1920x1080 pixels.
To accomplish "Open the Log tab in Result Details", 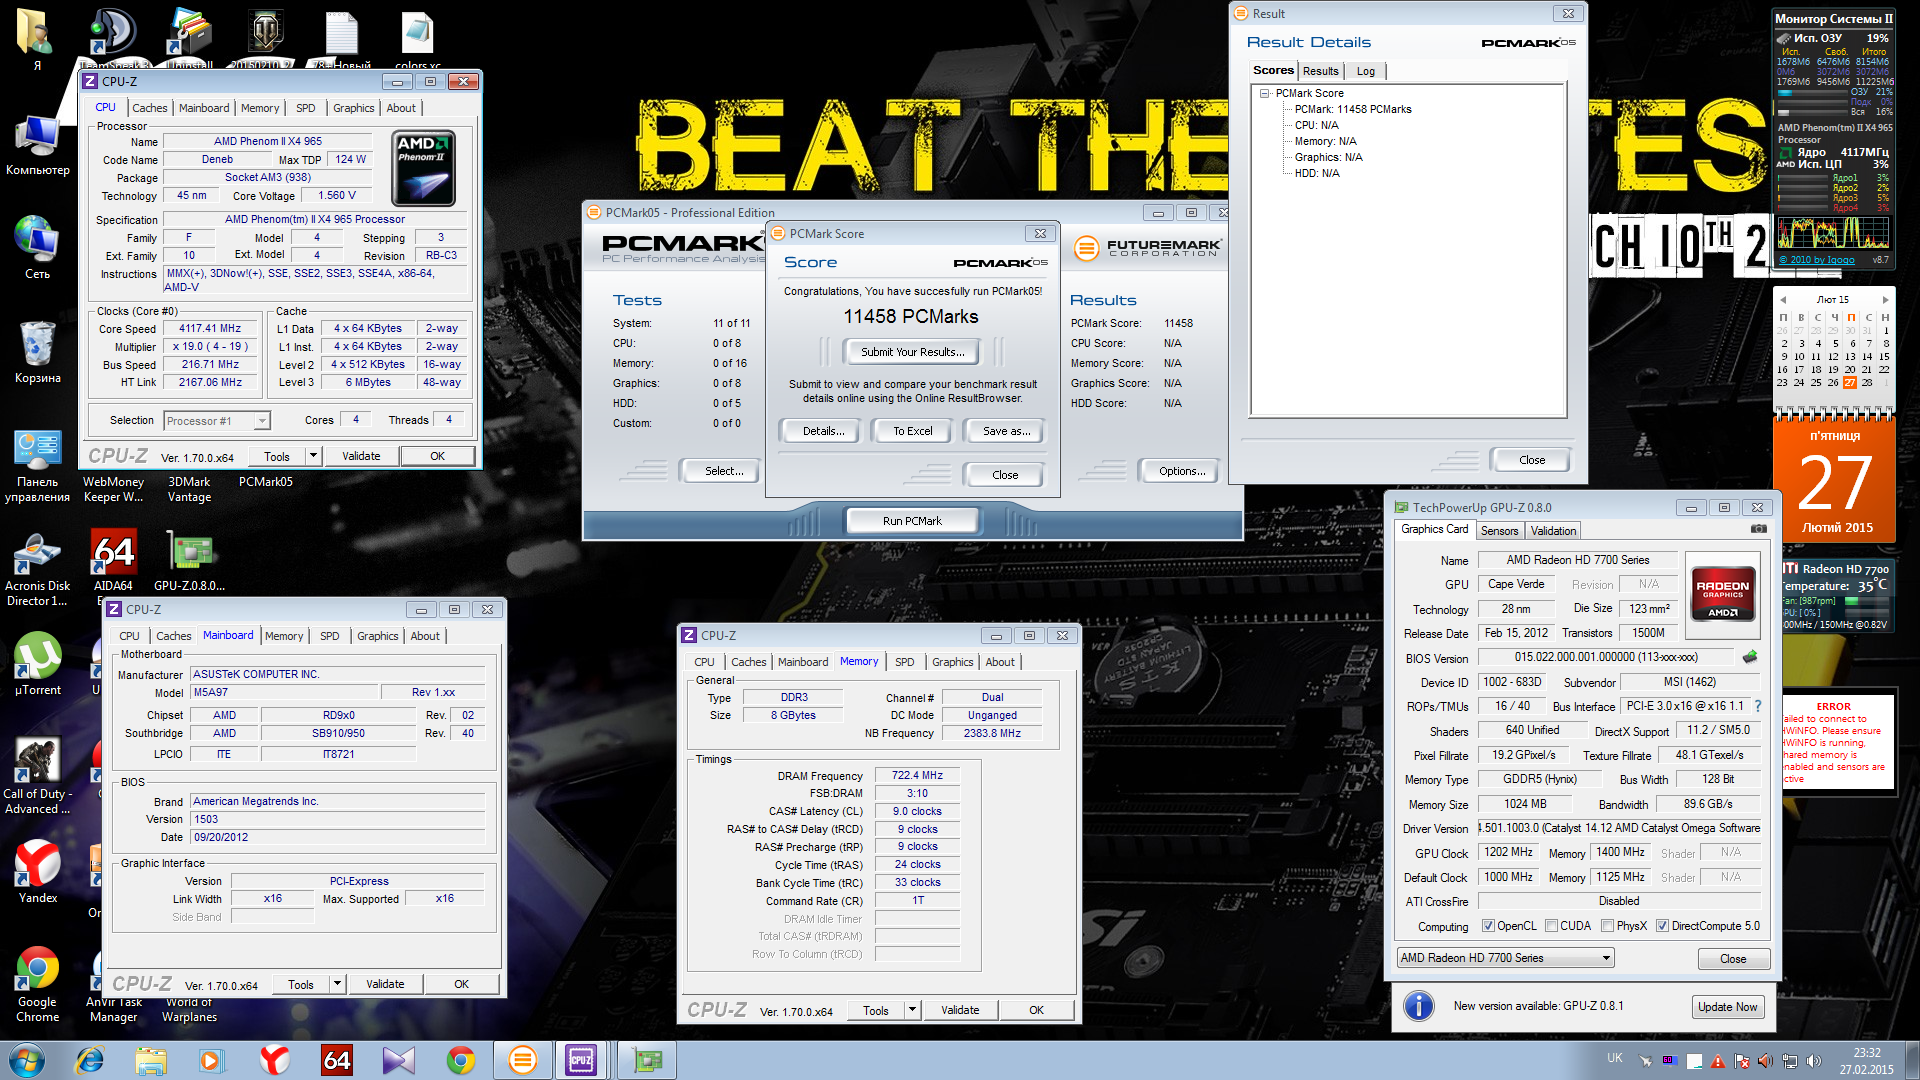I will tap(1366, 71).
